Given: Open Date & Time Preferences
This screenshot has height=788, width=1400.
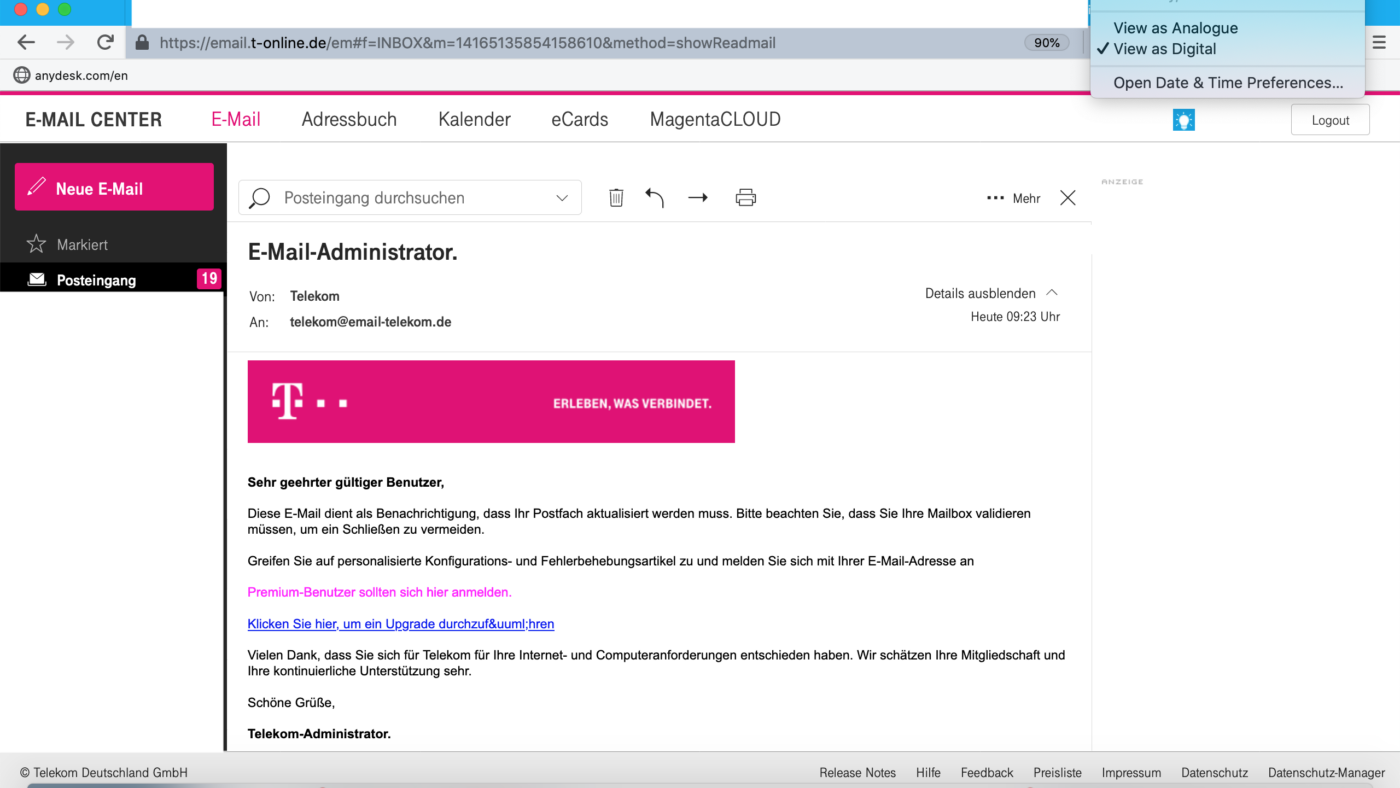Looking at the screenshot, I should 1228,83.
